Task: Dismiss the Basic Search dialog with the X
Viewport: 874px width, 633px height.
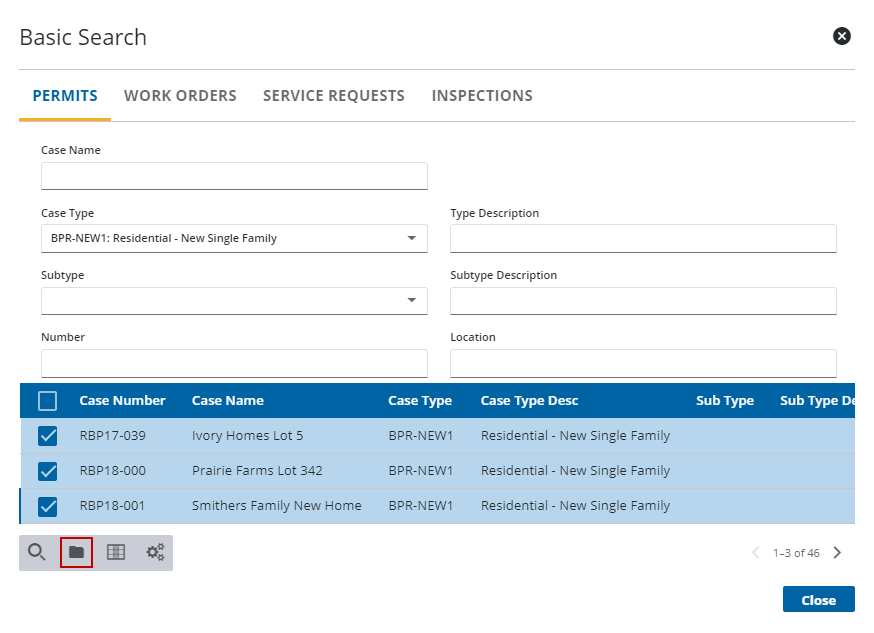Action: coord(841,36)
